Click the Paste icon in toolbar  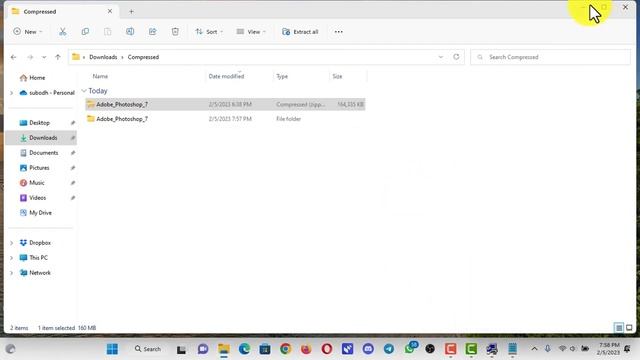pos(107,31)
